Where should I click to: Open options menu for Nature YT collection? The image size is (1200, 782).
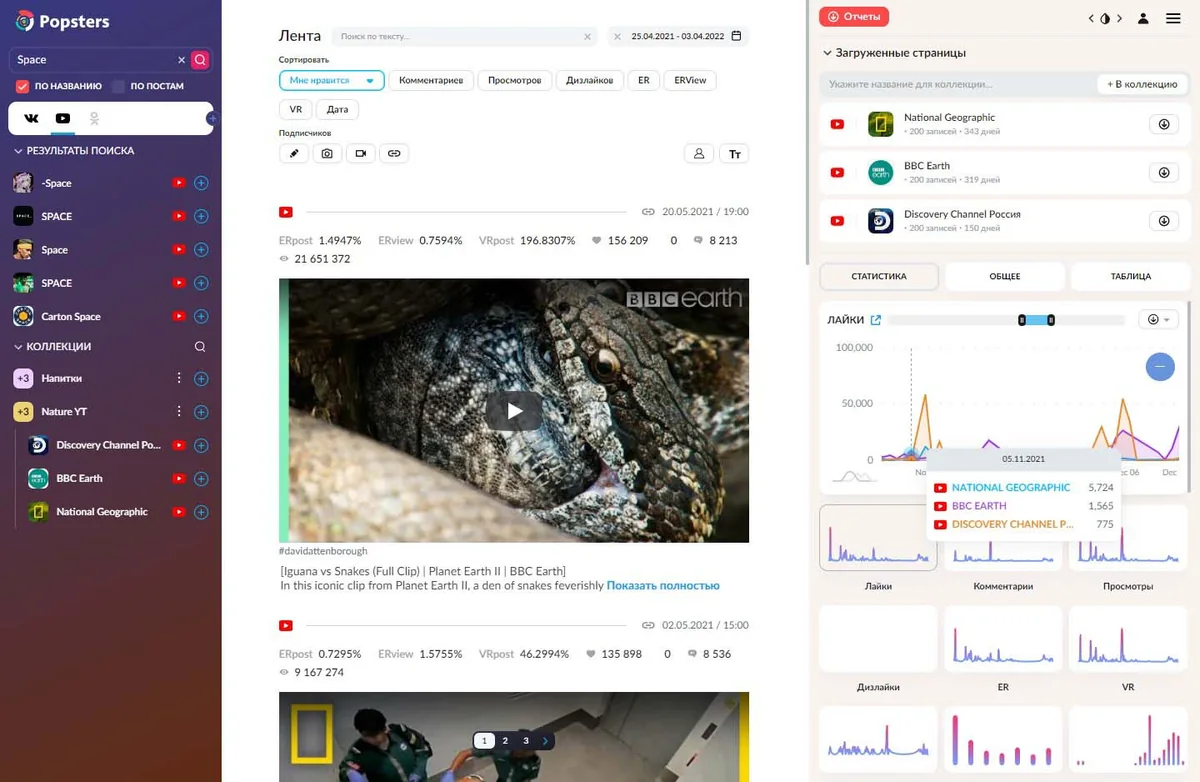click(x=180, y=412)
